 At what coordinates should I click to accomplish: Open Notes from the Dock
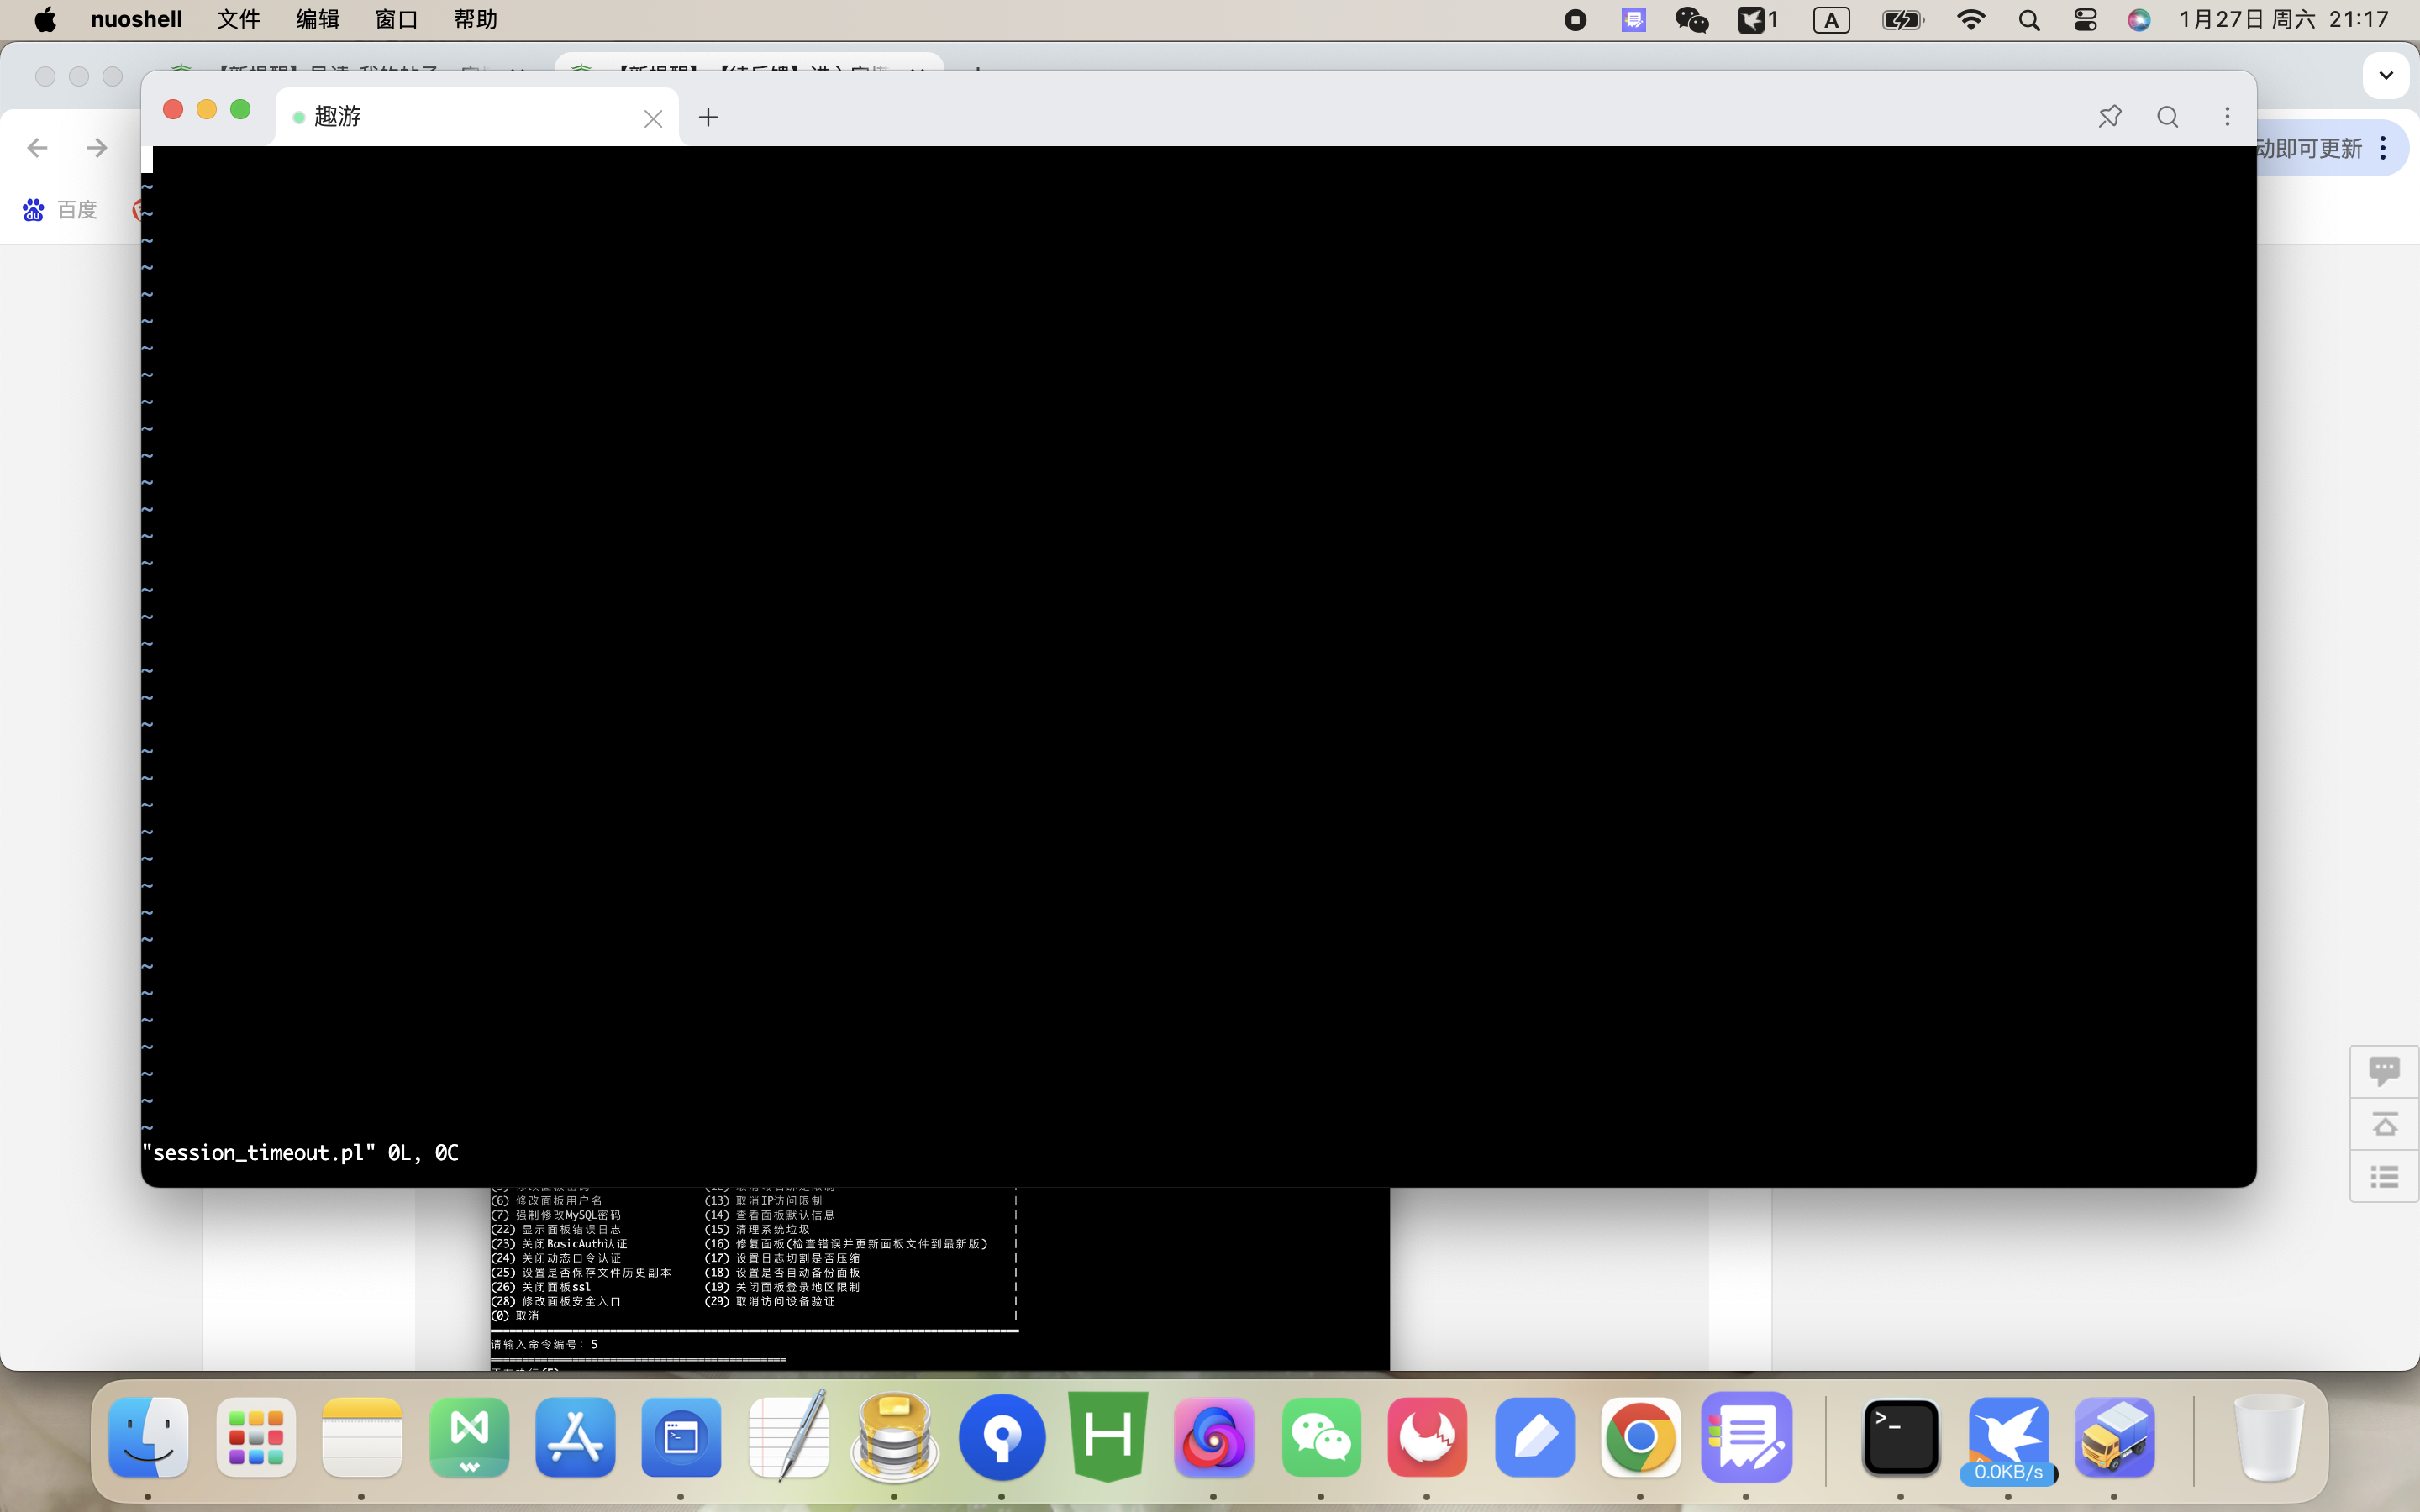point(362,1437)
